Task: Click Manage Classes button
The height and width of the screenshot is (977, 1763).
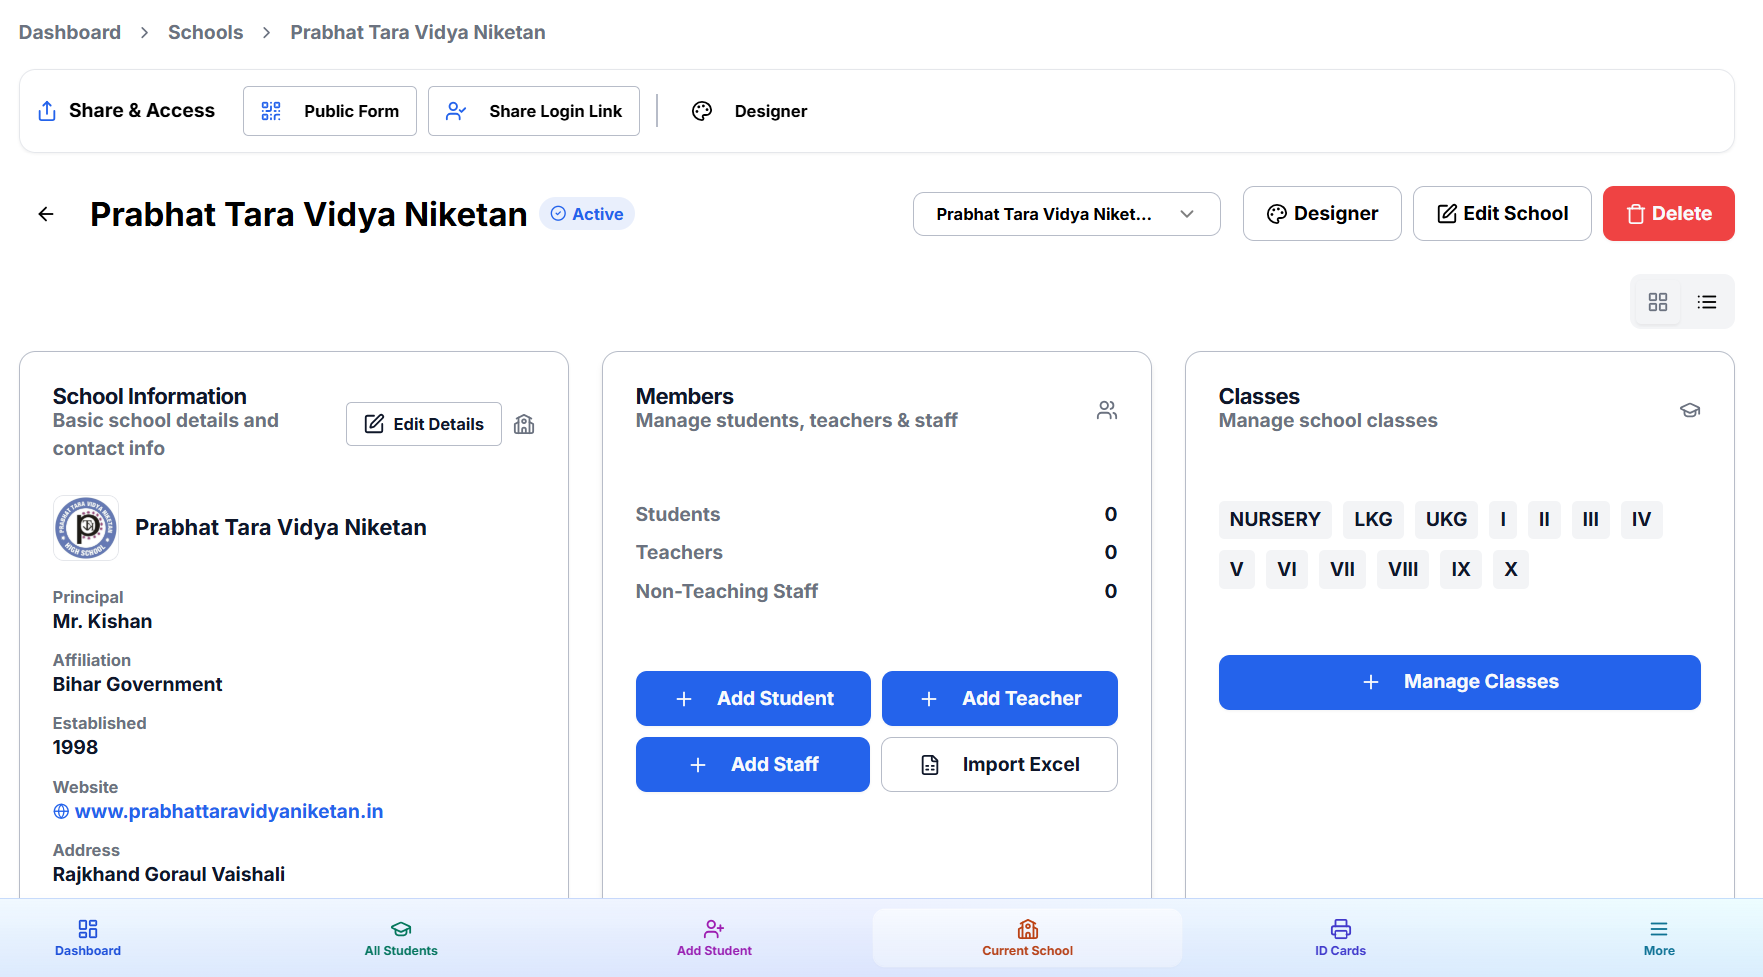Action: point(1460,682)
